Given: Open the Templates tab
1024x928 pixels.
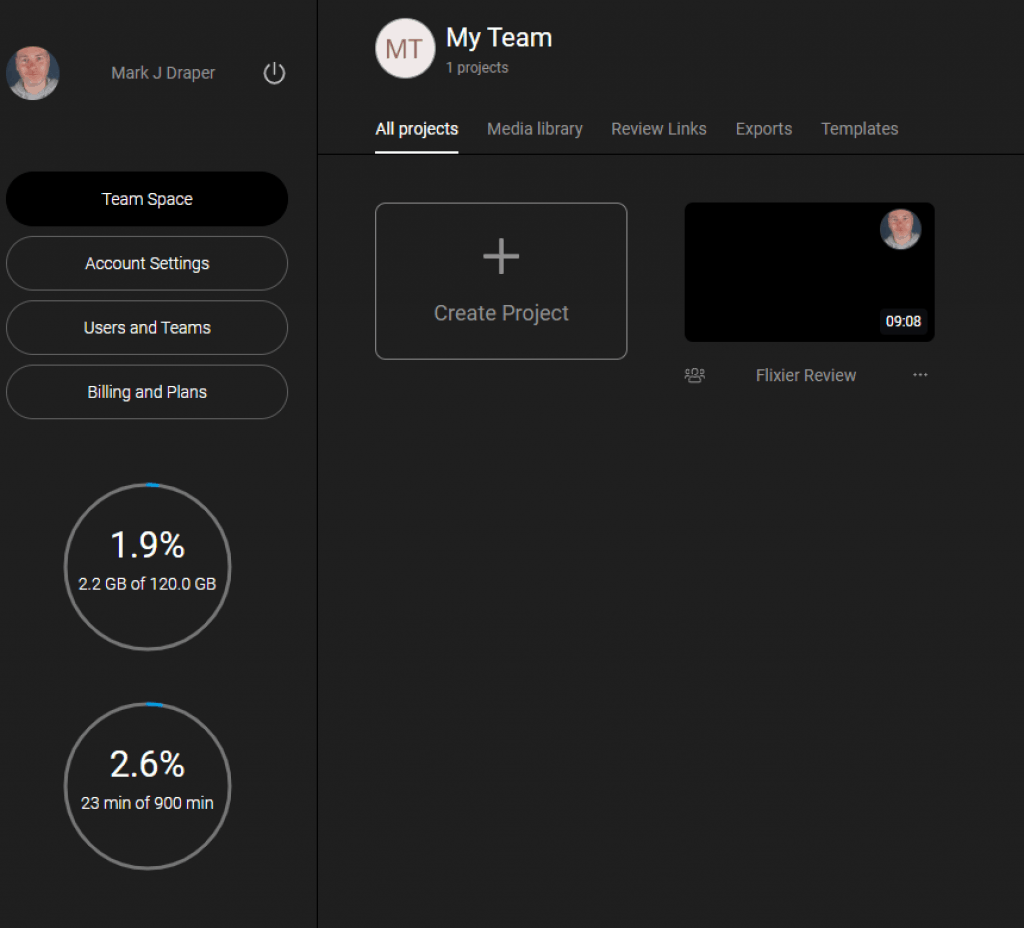Looking at the screenshot, I should [859, 129].
